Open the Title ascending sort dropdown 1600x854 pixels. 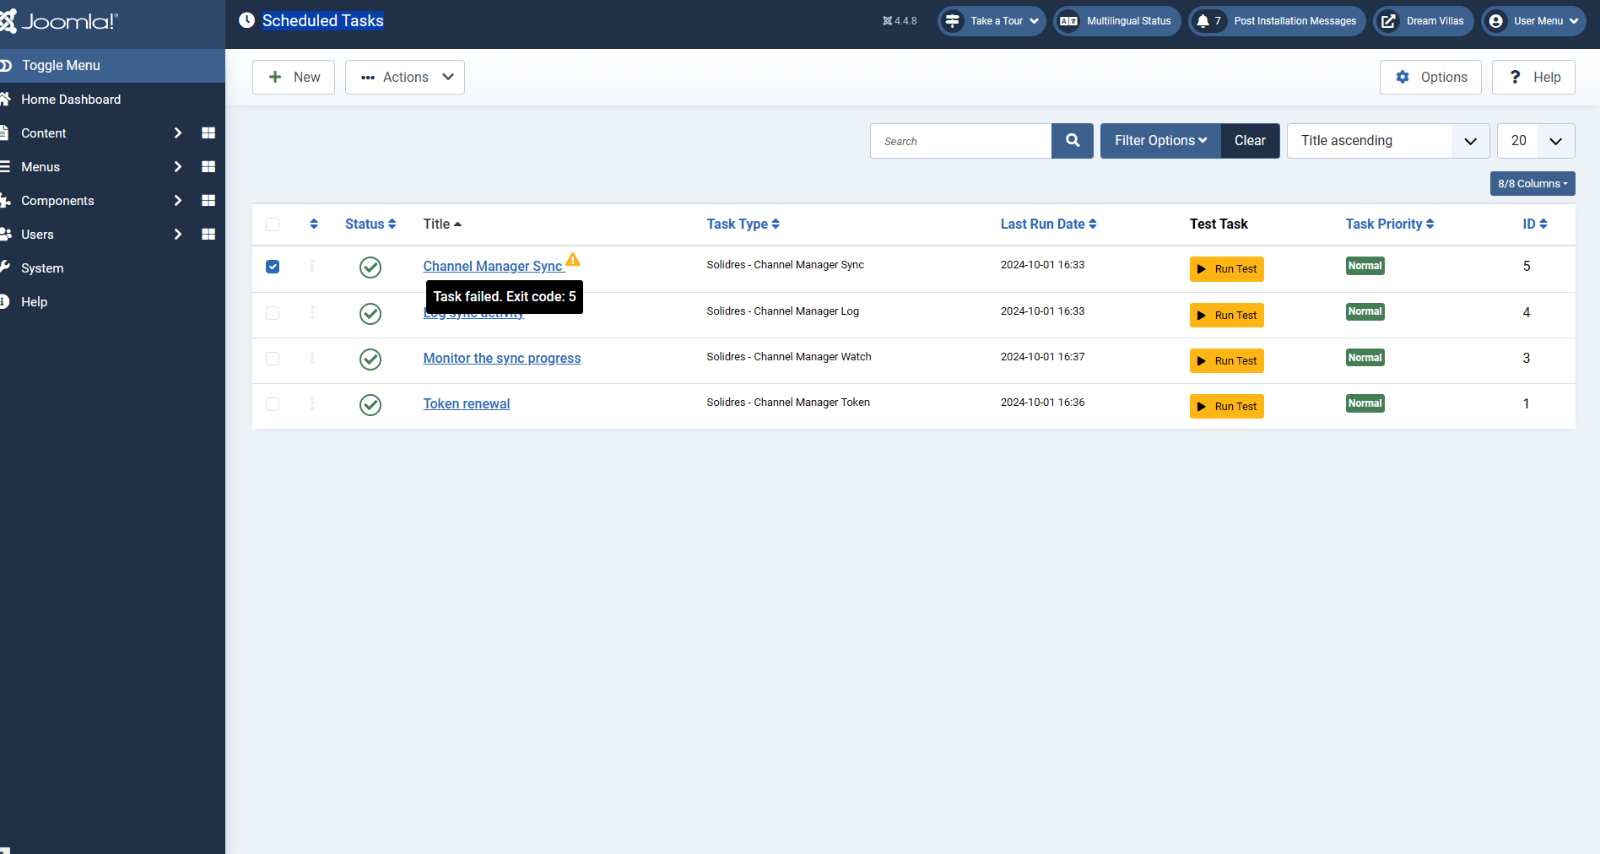(x=1387, y=141)
